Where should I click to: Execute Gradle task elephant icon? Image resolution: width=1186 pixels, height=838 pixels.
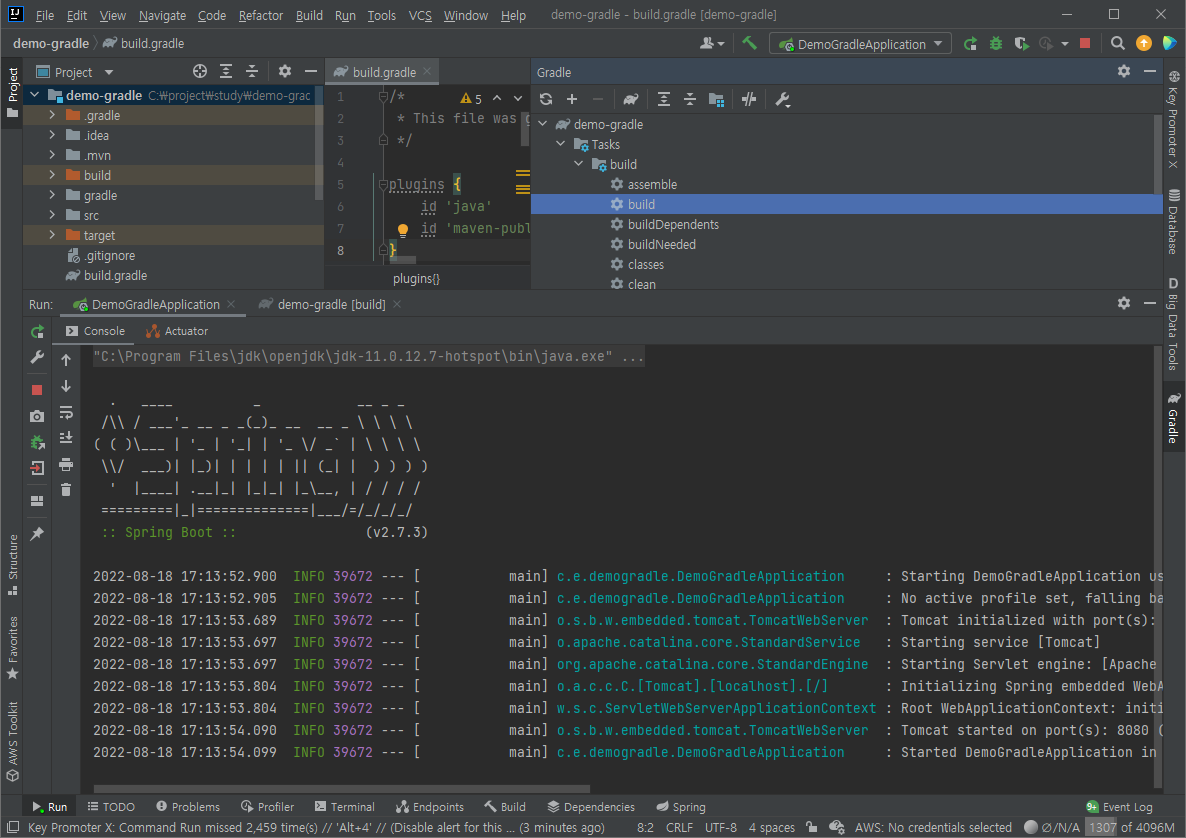(x=630, y=99)
